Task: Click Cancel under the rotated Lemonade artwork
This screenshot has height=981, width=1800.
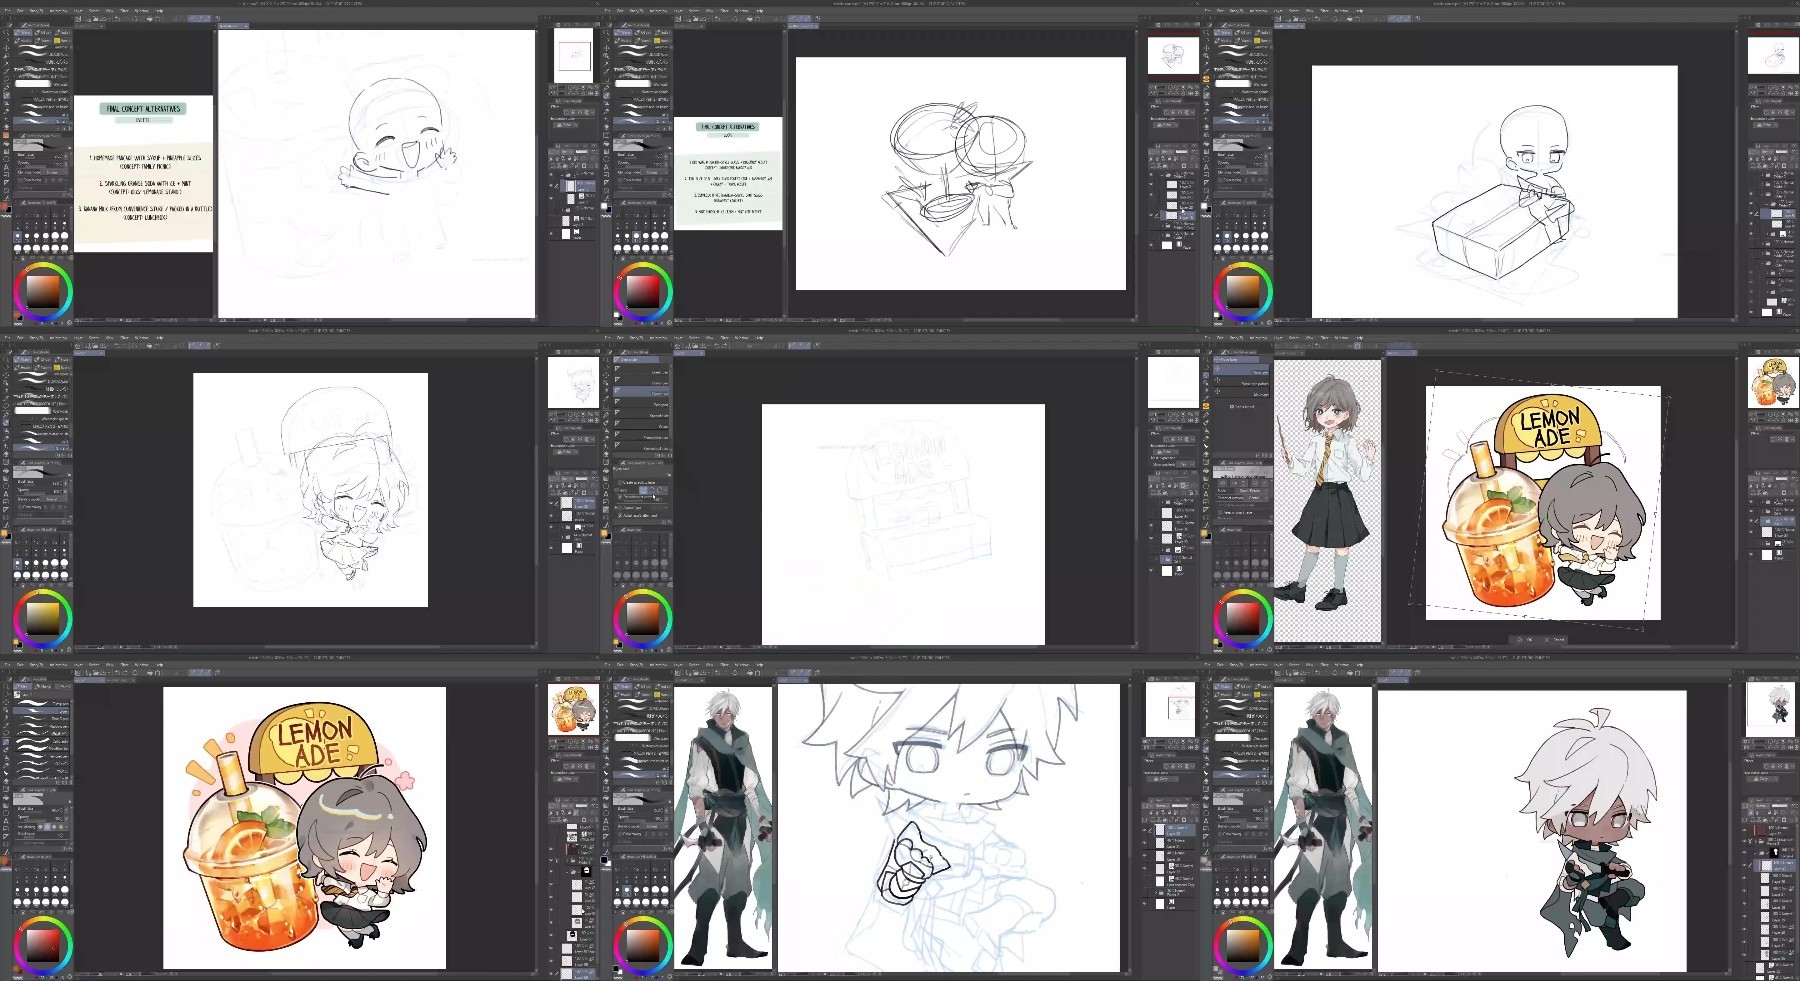Action: pyautogui.click(x=1556, y=639)
